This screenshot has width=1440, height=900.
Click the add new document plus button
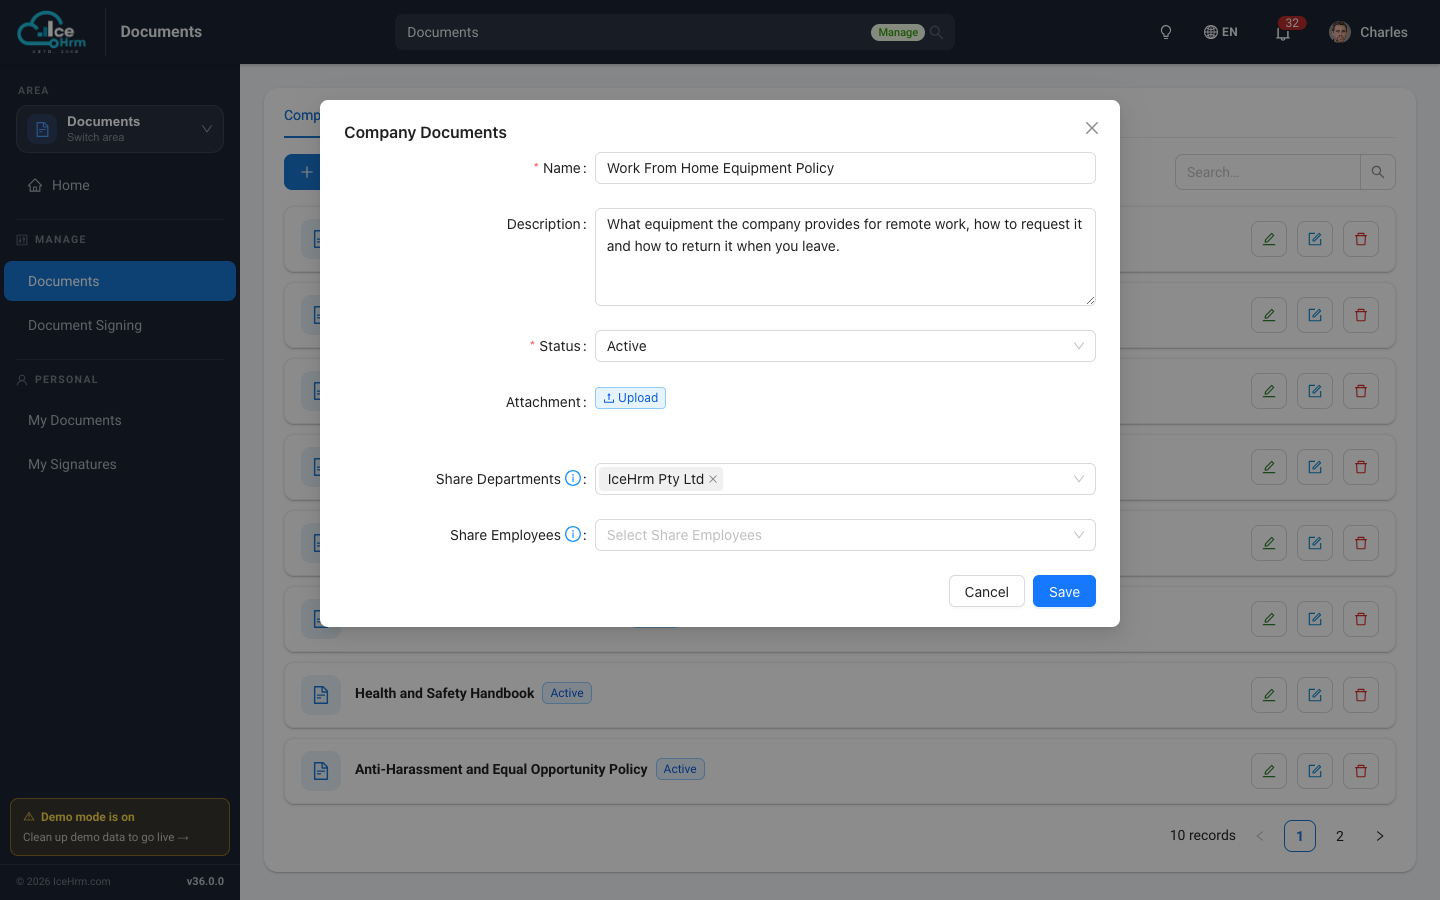303,172
